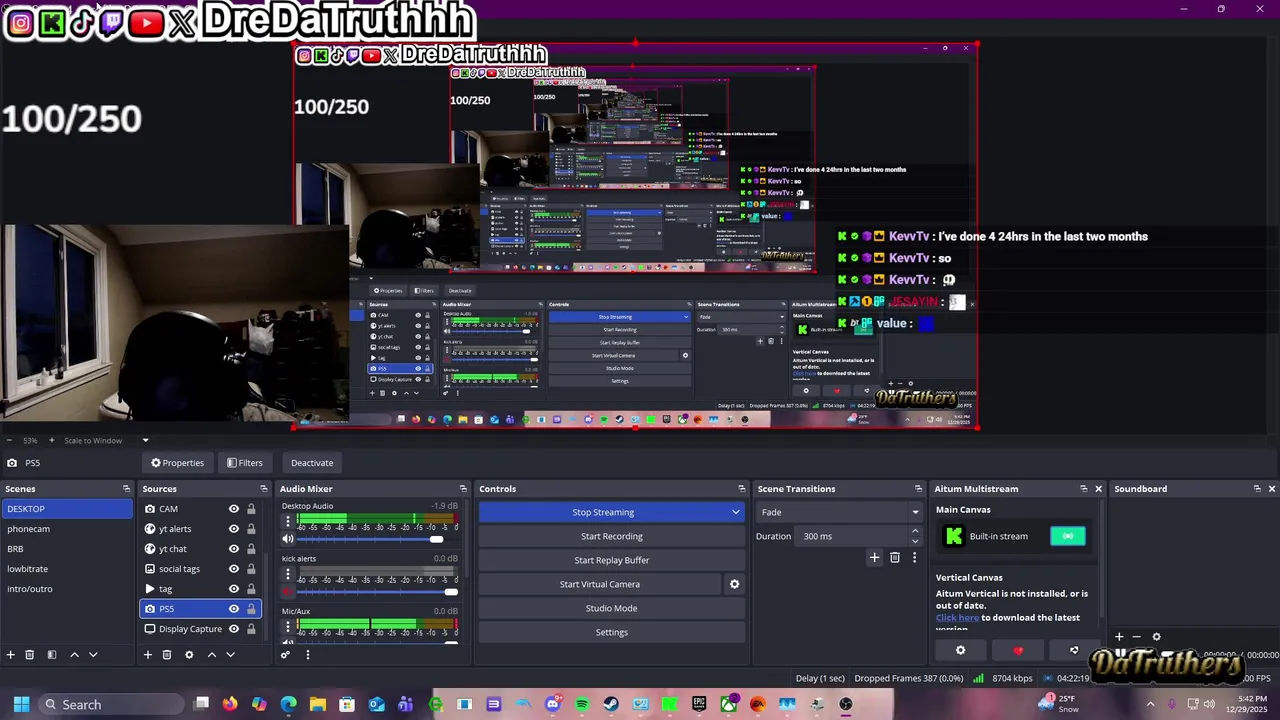Toggle visibility of yt alerts source

234,529
